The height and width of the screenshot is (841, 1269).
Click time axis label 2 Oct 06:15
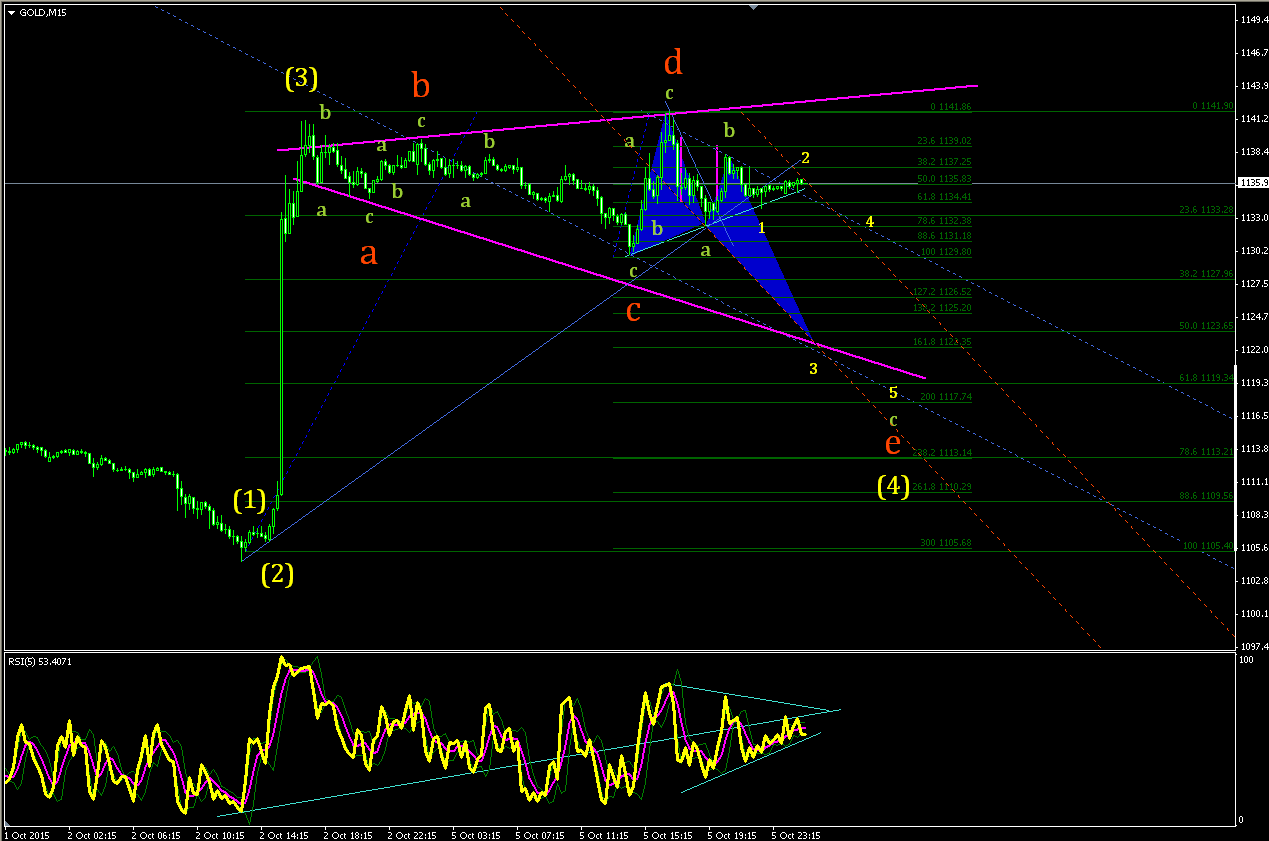tap(157, 834)
